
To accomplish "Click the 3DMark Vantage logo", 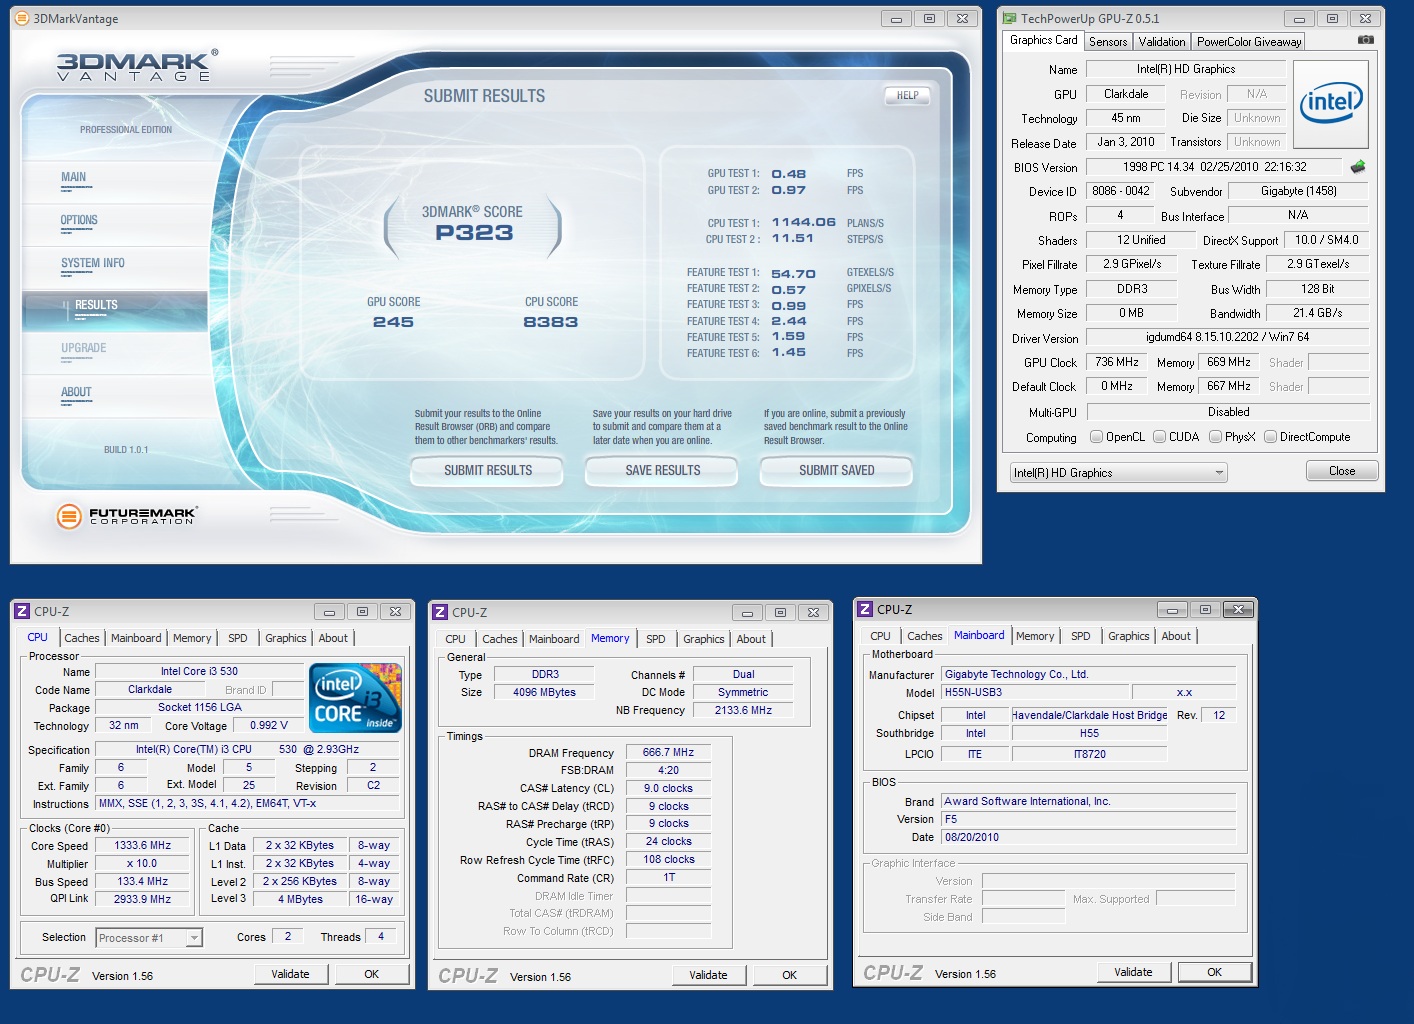I will tap(137, 65).
